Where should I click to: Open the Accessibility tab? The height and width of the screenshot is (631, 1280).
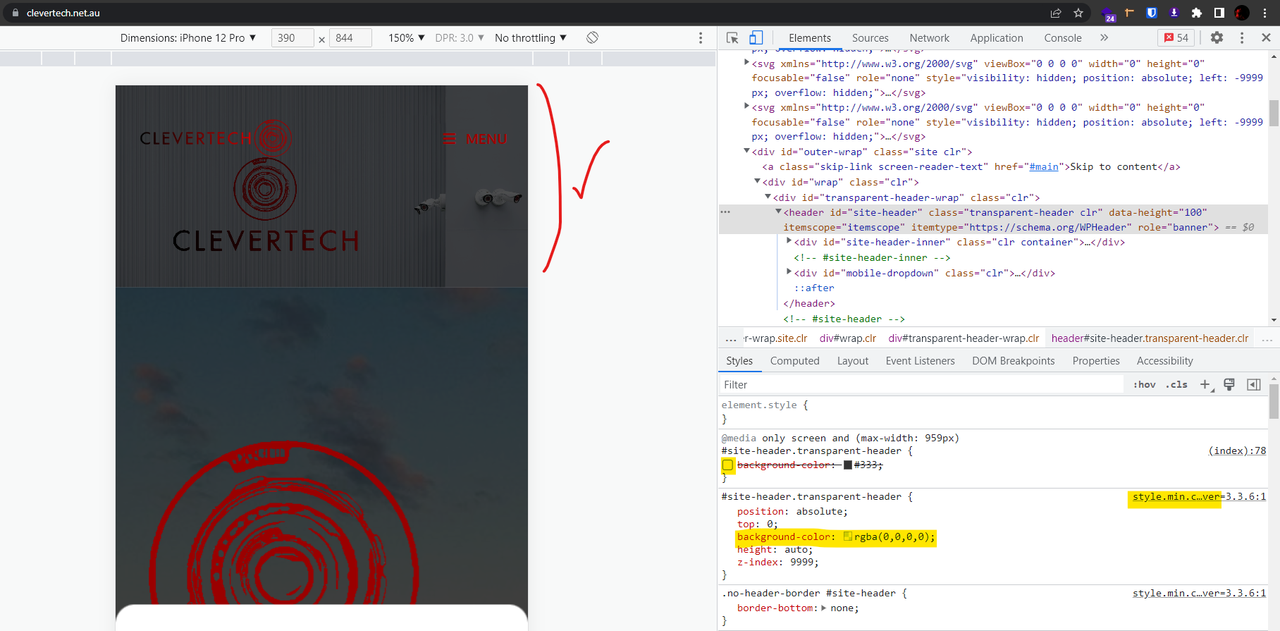1164,361
